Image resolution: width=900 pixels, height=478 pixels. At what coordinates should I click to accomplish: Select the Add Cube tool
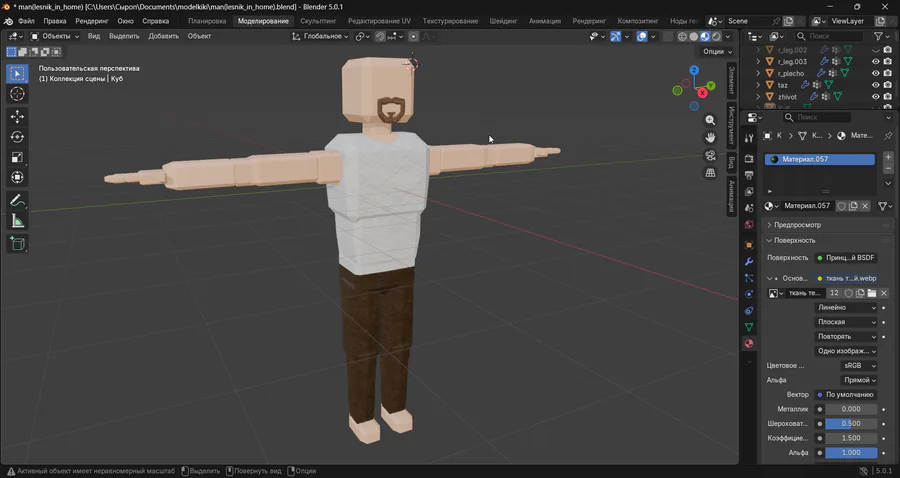tap(17, 244)
